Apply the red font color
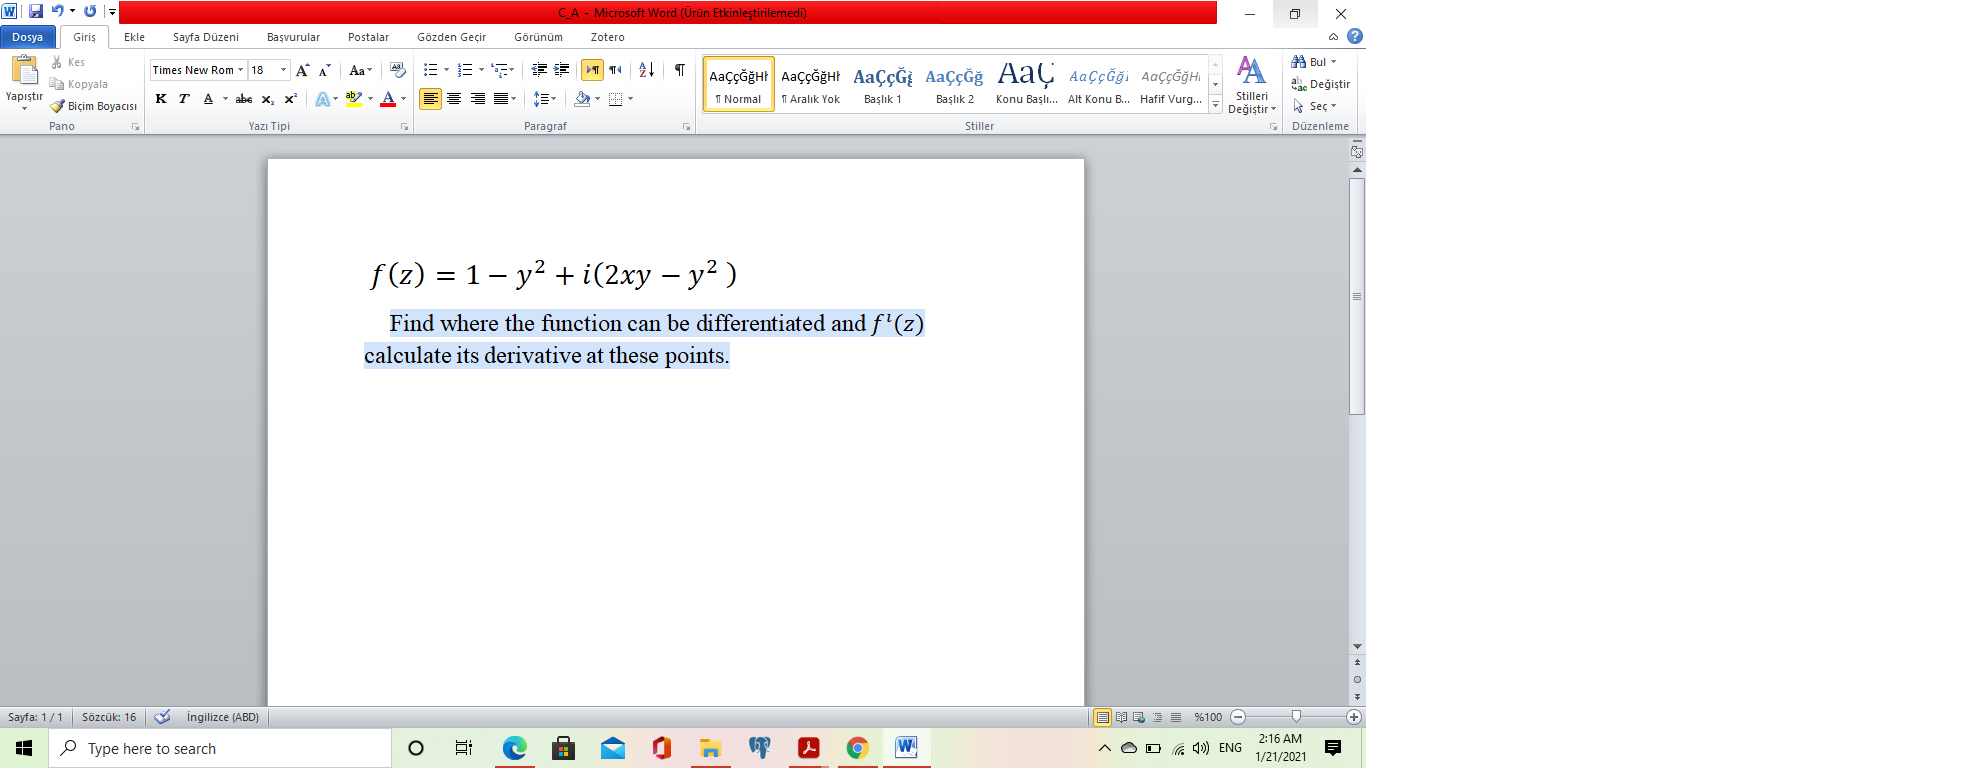 388,99
